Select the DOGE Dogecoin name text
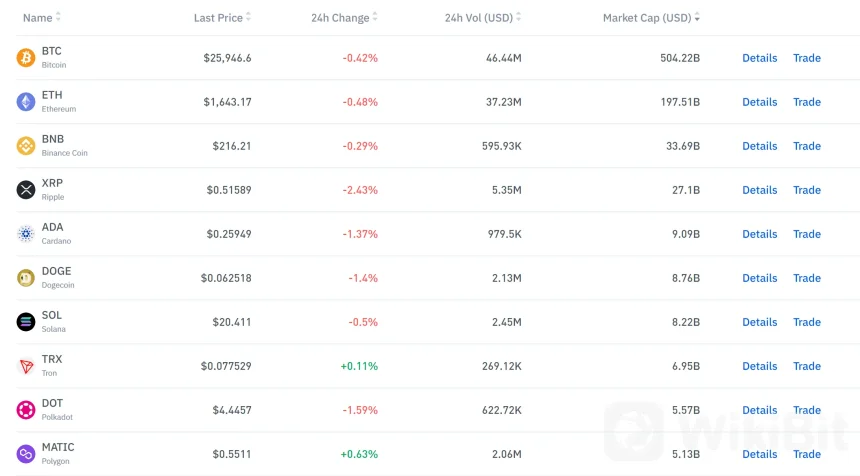 click(56, 271)
